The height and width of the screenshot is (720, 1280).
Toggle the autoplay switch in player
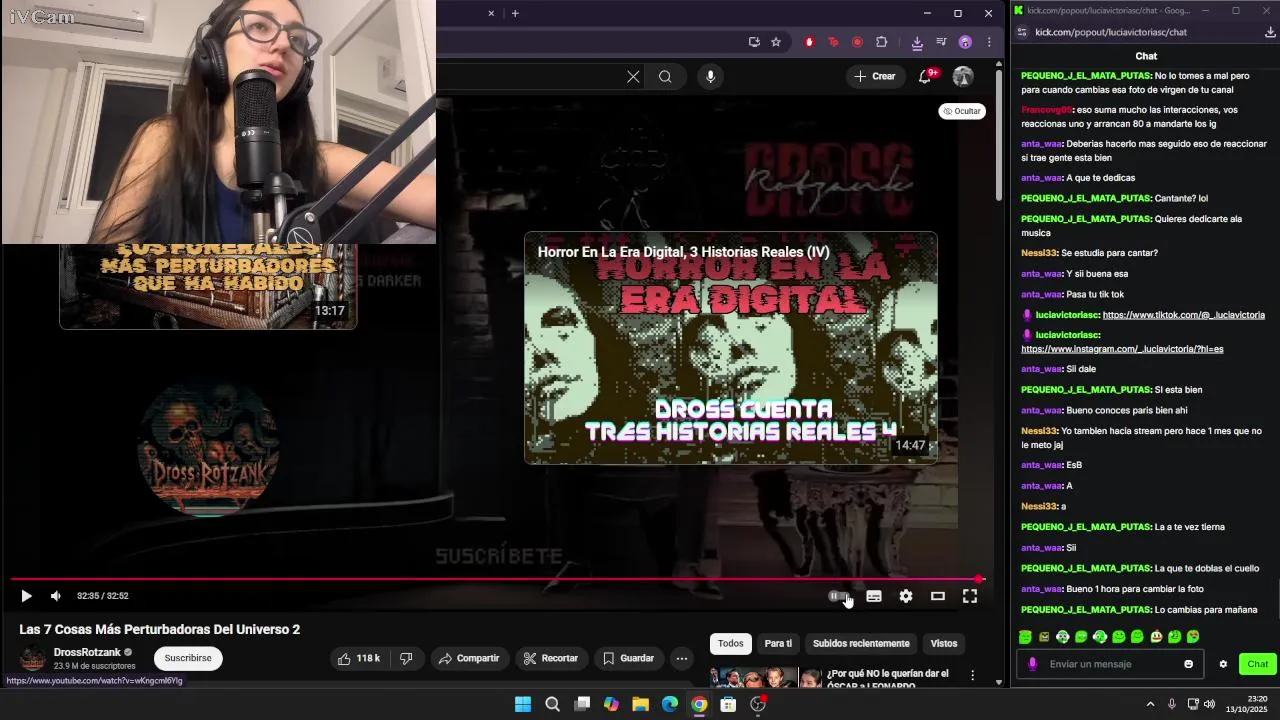(x=838, y=596)
